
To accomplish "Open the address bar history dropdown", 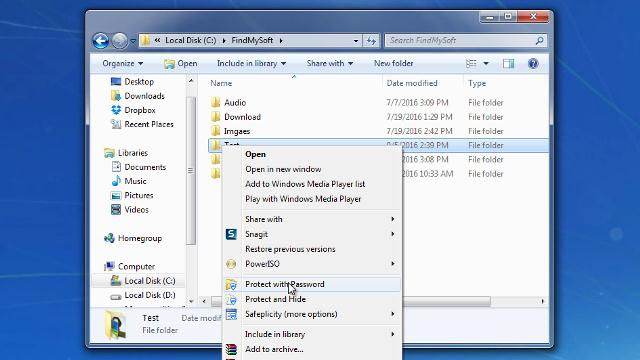I will click(x=356, y=40).
